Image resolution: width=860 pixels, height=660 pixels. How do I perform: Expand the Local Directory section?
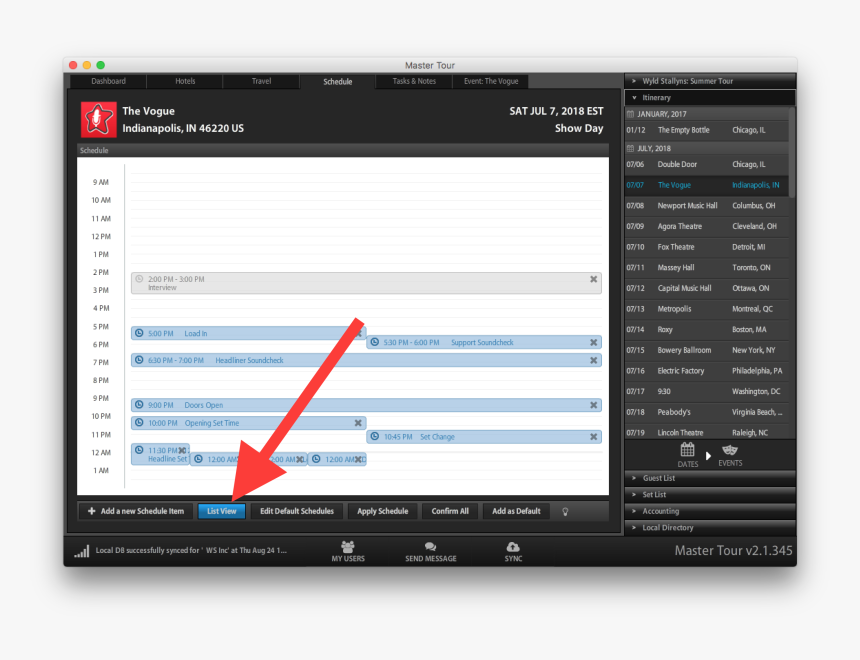coord(710,528)
